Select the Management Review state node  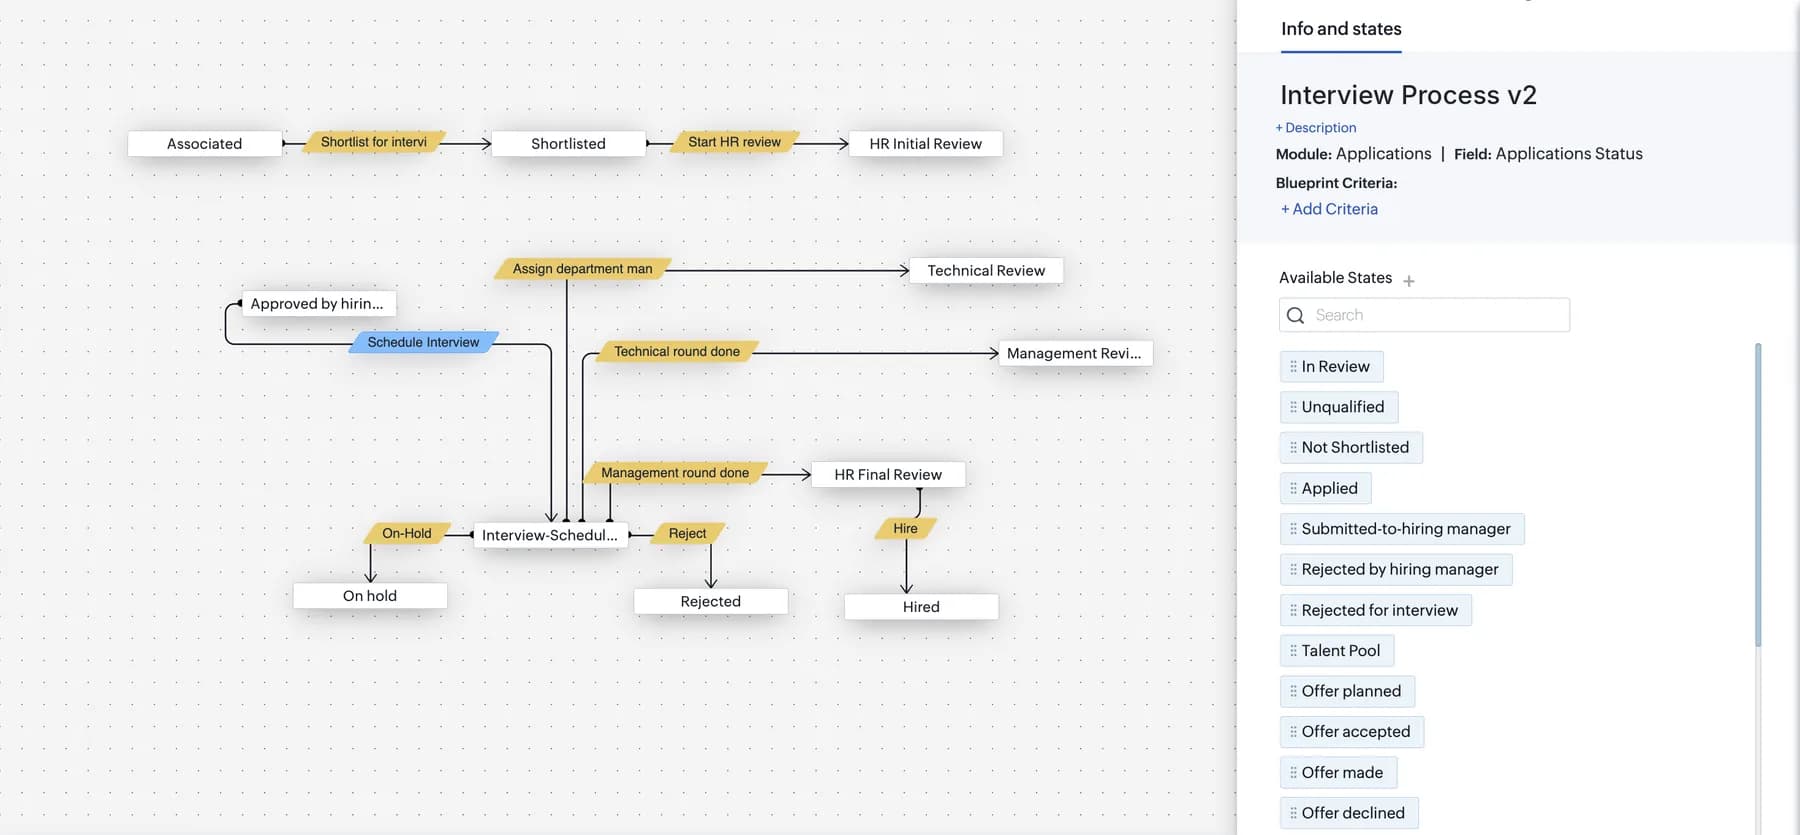tap(1075, 353)
